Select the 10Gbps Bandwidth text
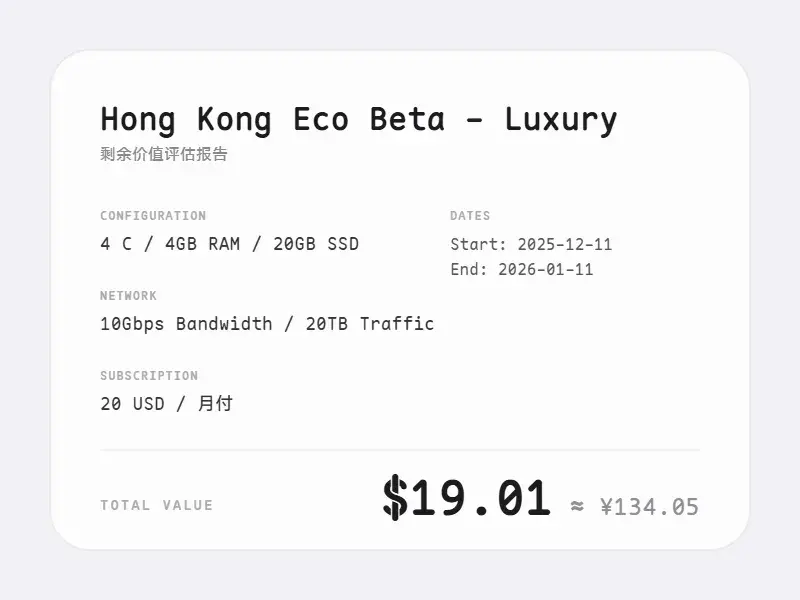The width and height of the screenshot is (800, 600). point(186,324)
